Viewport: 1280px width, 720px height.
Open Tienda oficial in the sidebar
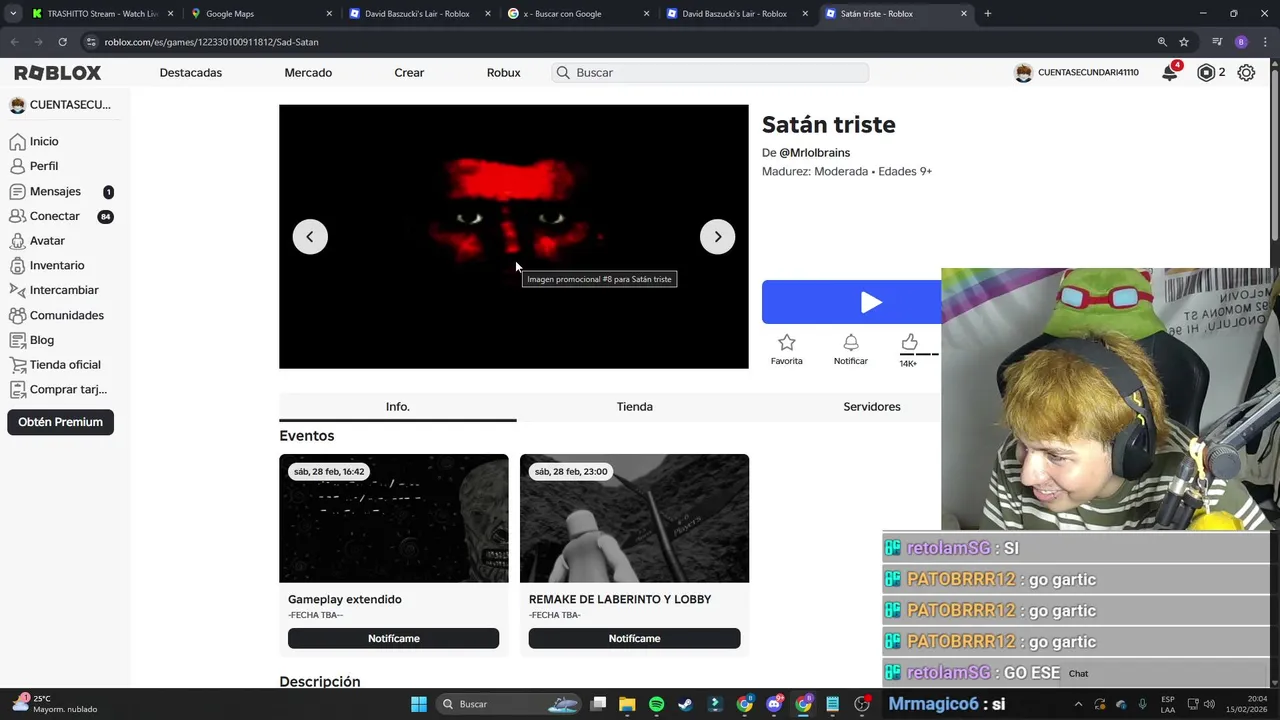(x=65, y=365)
